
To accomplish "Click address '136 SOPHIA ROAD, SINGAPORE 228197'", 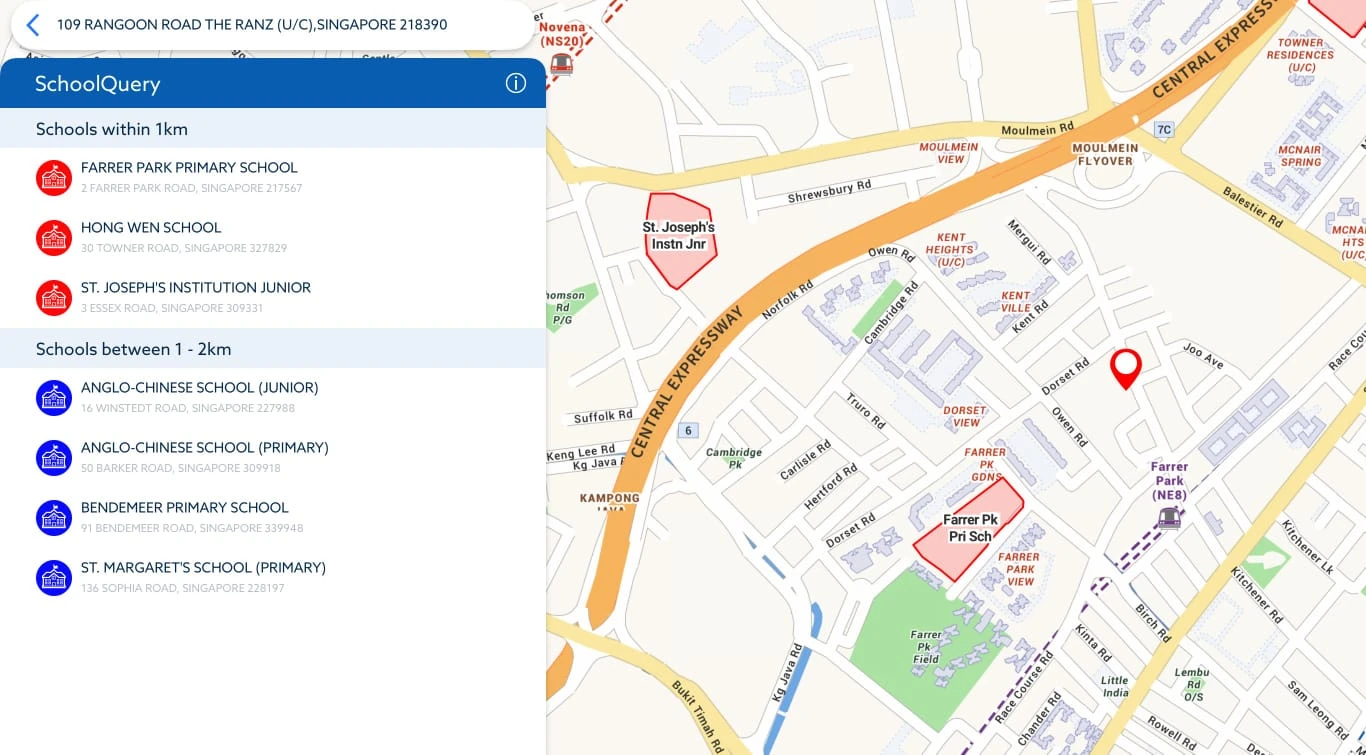I will coord(183,588).
